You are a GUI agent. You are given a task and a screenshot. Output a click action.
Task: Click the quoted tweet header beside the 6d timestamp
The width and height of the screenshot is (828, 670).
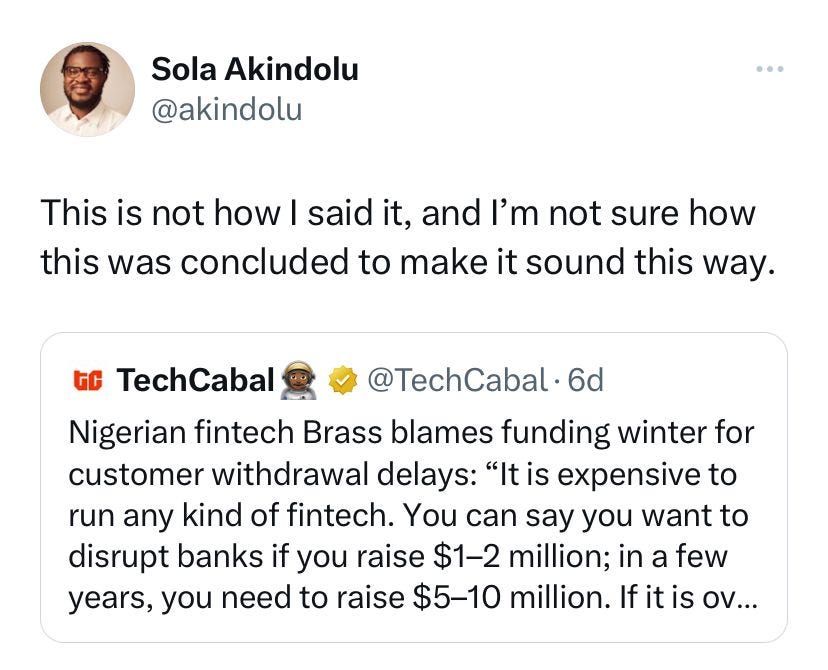click(338, 380)
